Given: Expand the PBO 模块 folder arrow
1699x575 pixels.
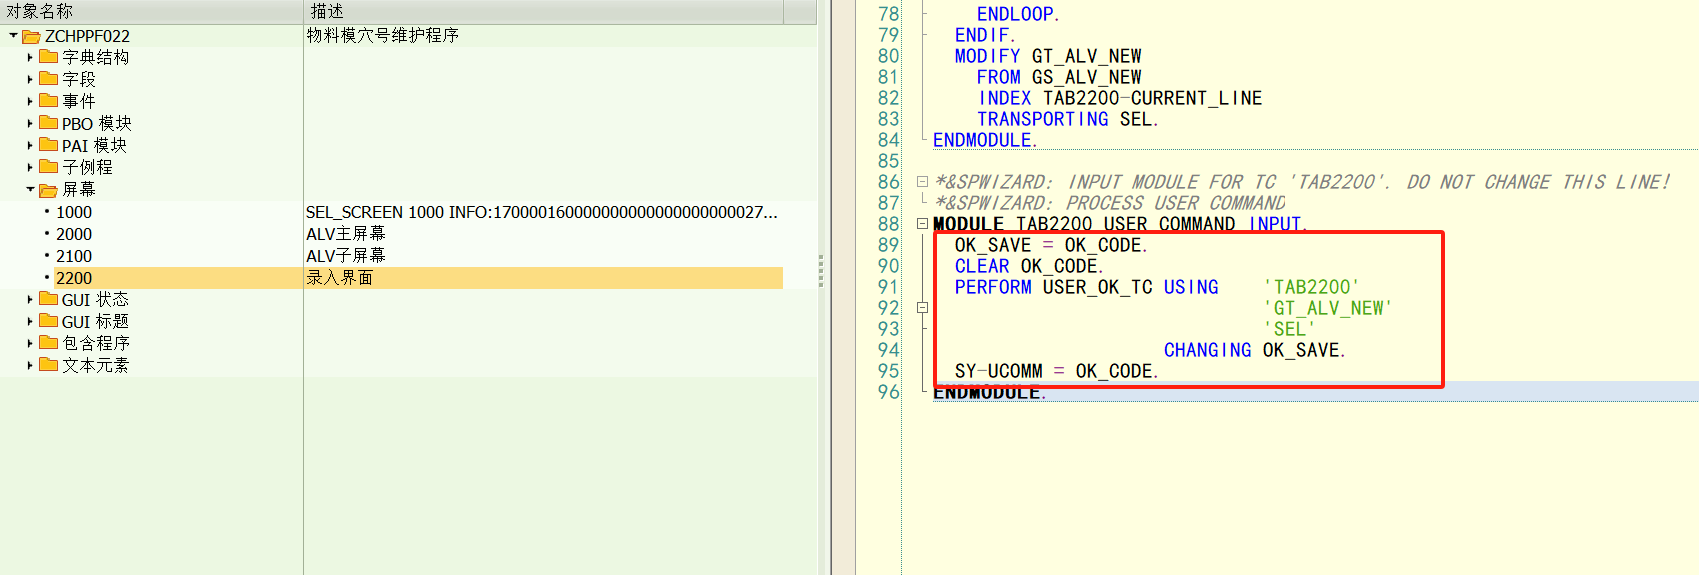Looking at the screenshot, I should tap(30, 123).
